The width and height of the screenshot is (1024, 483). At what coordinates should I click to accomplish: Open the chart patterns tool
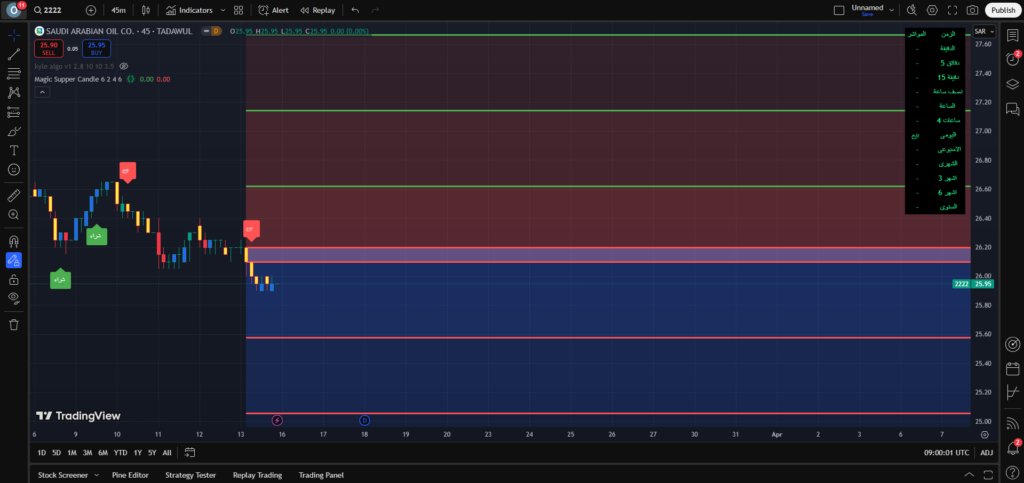point(14,93)
